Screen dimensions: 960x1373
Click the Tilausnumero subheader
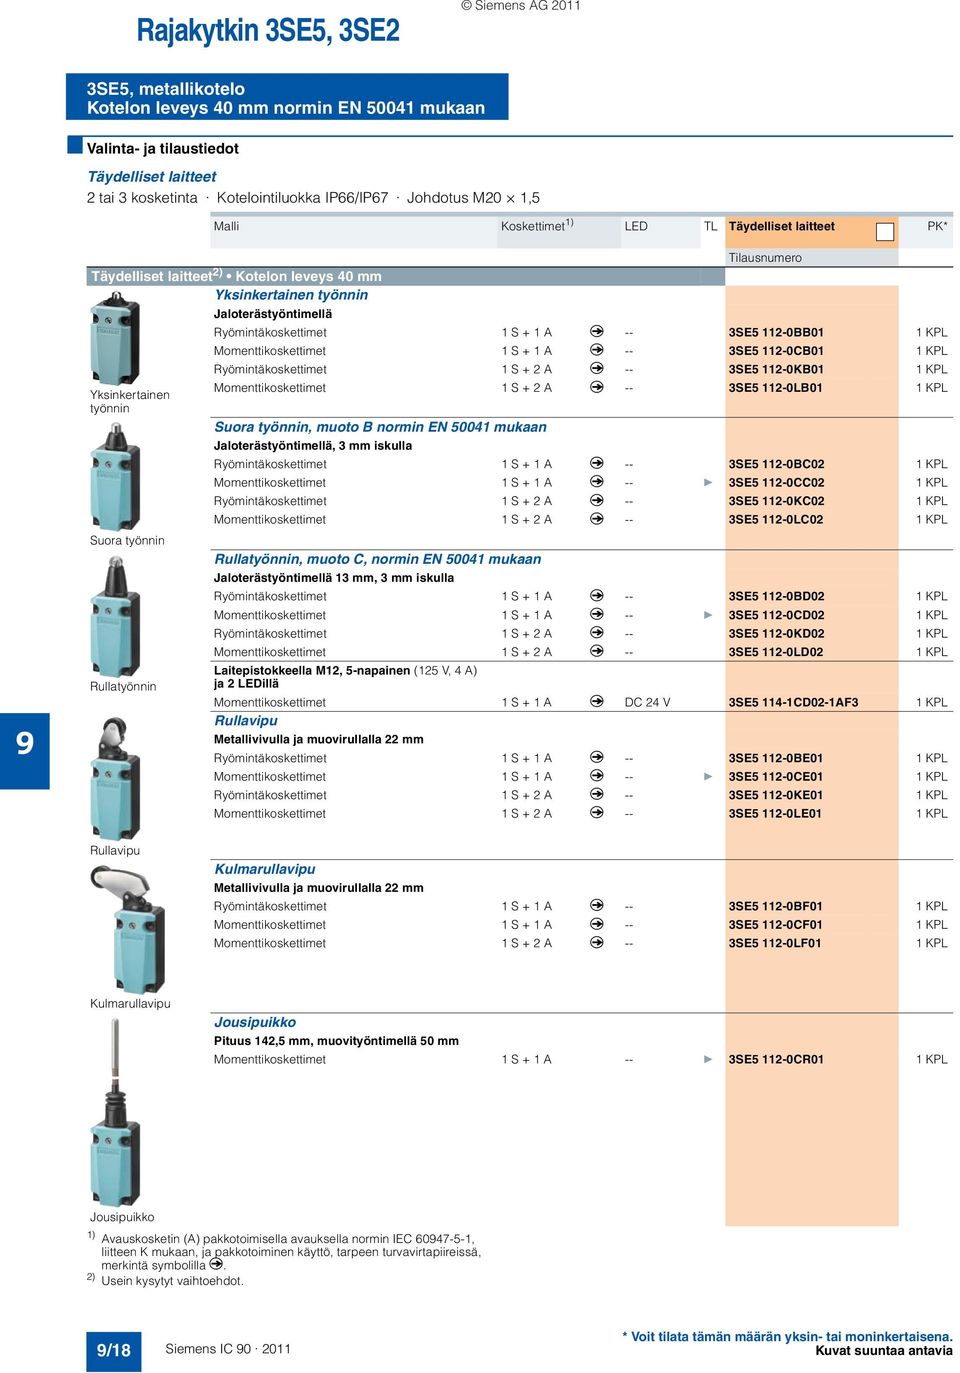pos(765,257)
